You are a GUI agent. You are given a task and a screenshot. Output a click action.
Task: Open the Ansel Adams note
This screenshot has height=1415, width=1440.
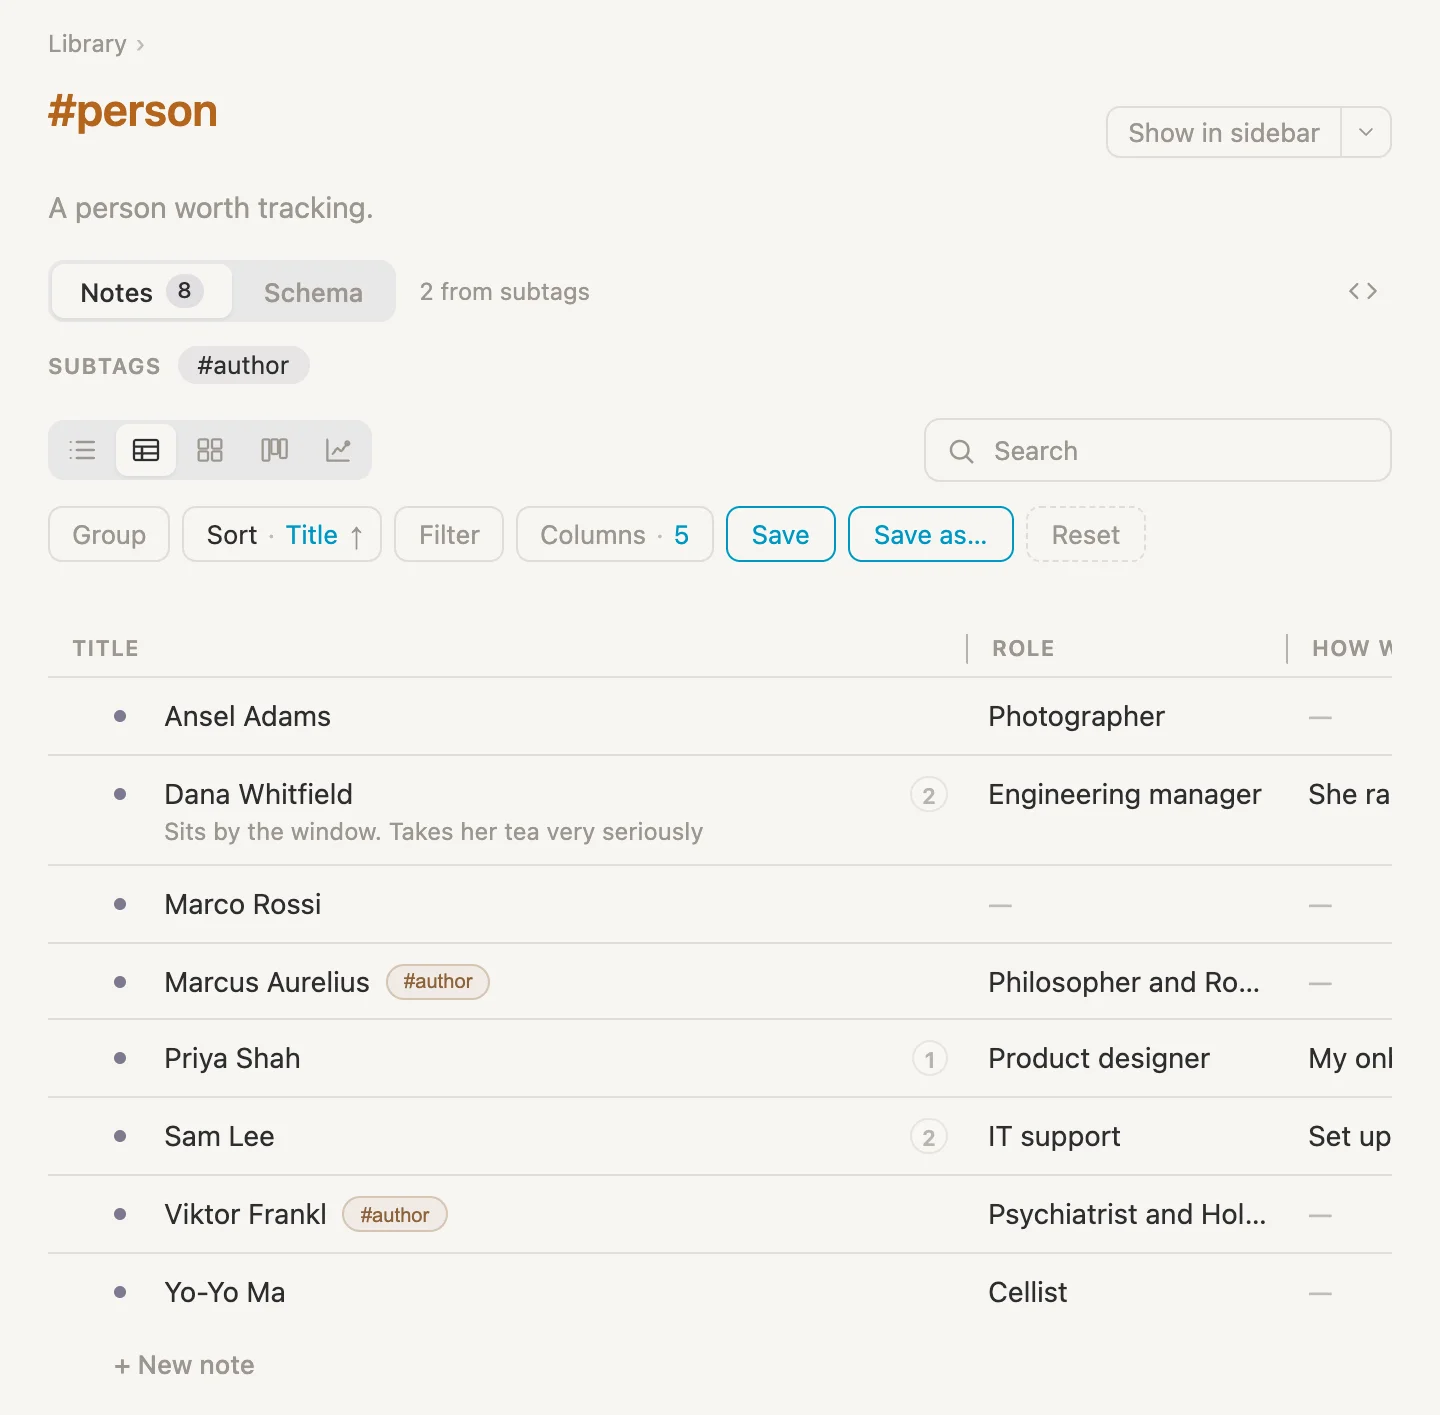pyautogui.click(x=248, y=716)
